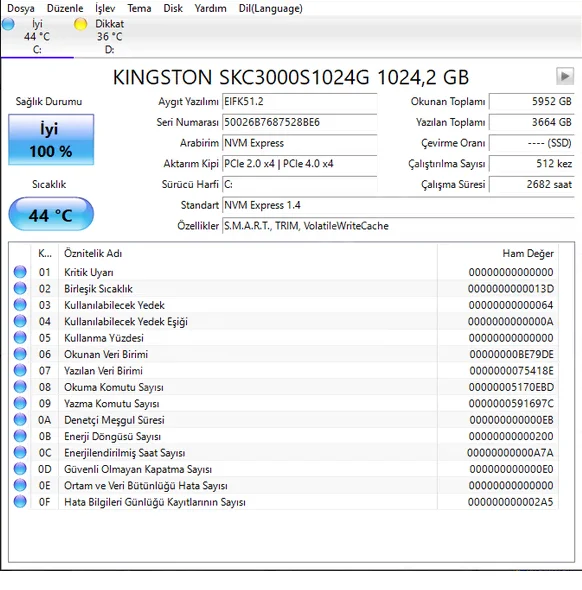The height and width of the screenshot is (590, 582).
Task: Click the Standart field NVM Express 1.4
Action: tap(398, 205)
